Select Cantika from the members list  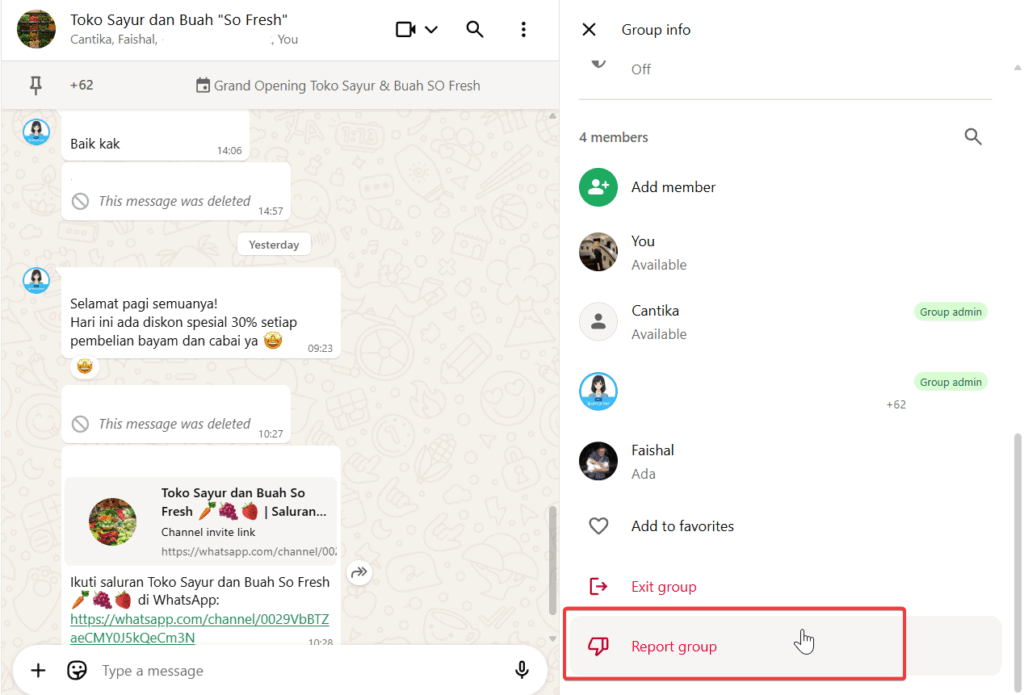(655, 321)
